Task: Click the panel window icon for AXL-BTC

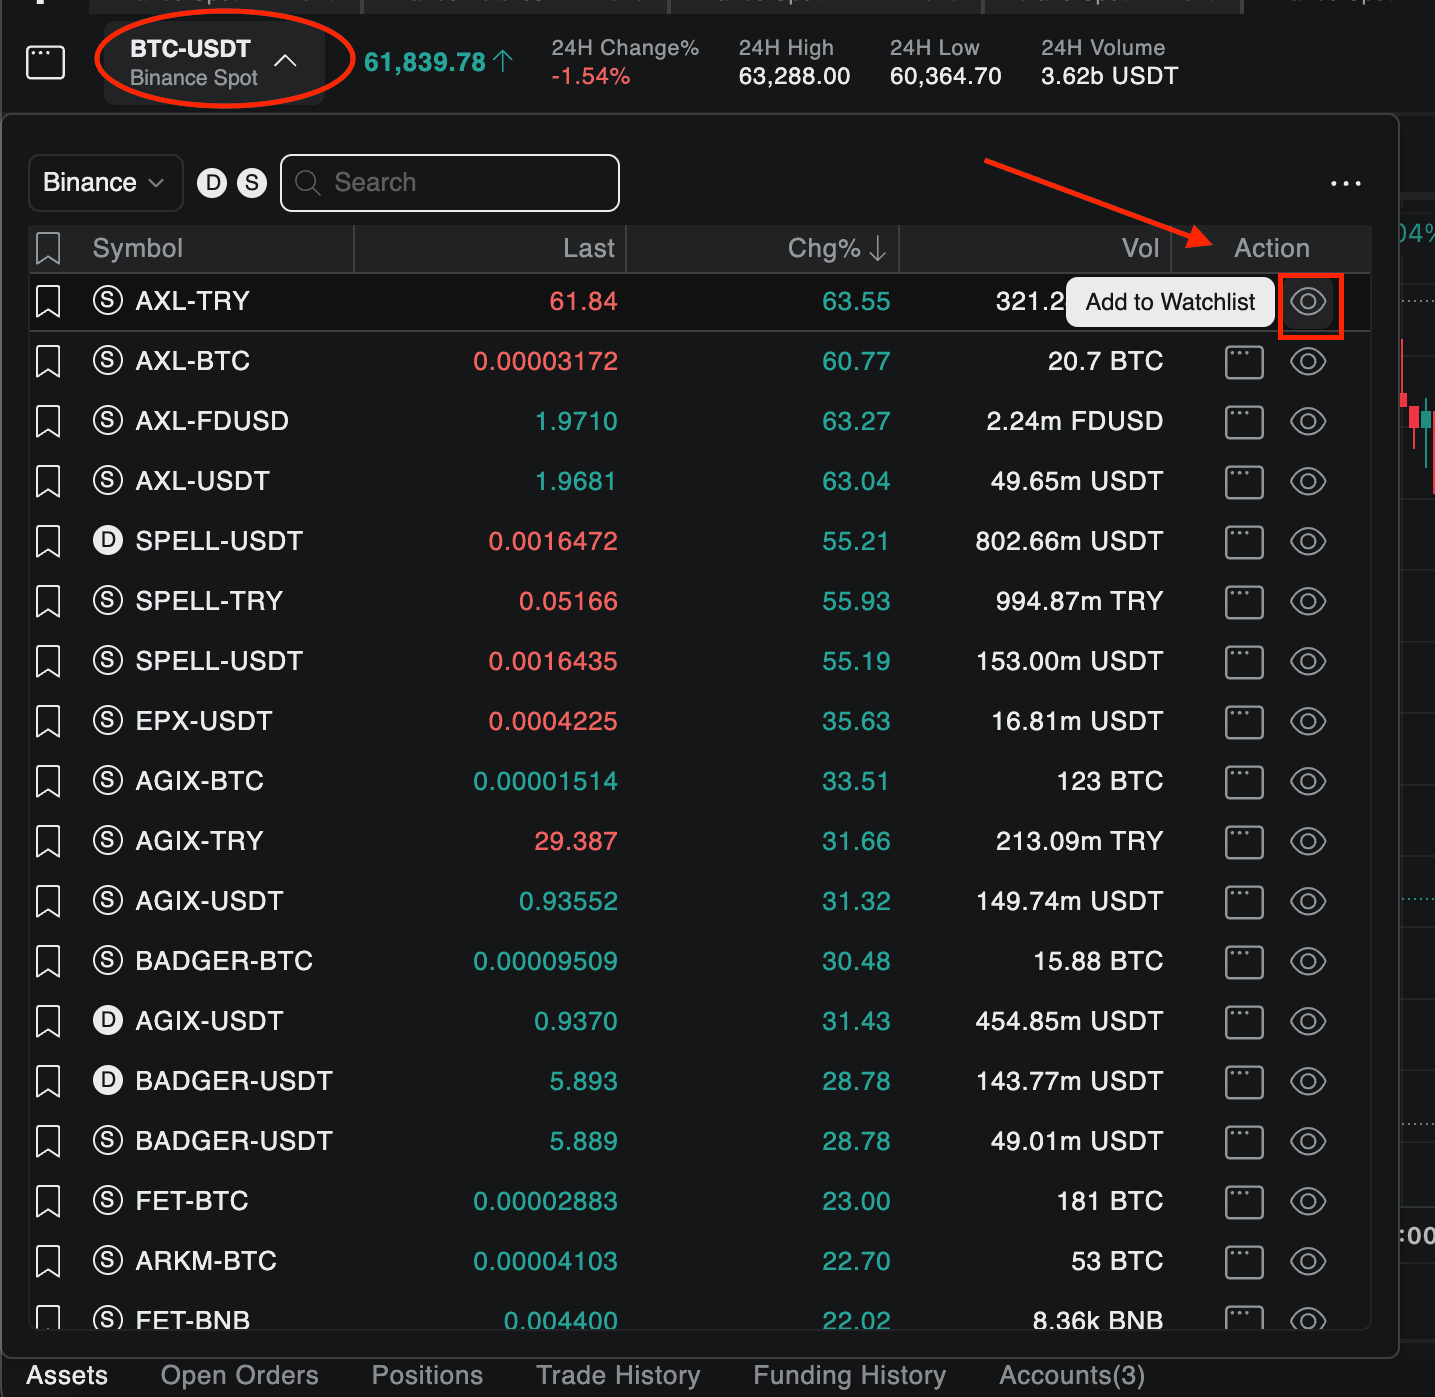Action: click(1244, 362)
